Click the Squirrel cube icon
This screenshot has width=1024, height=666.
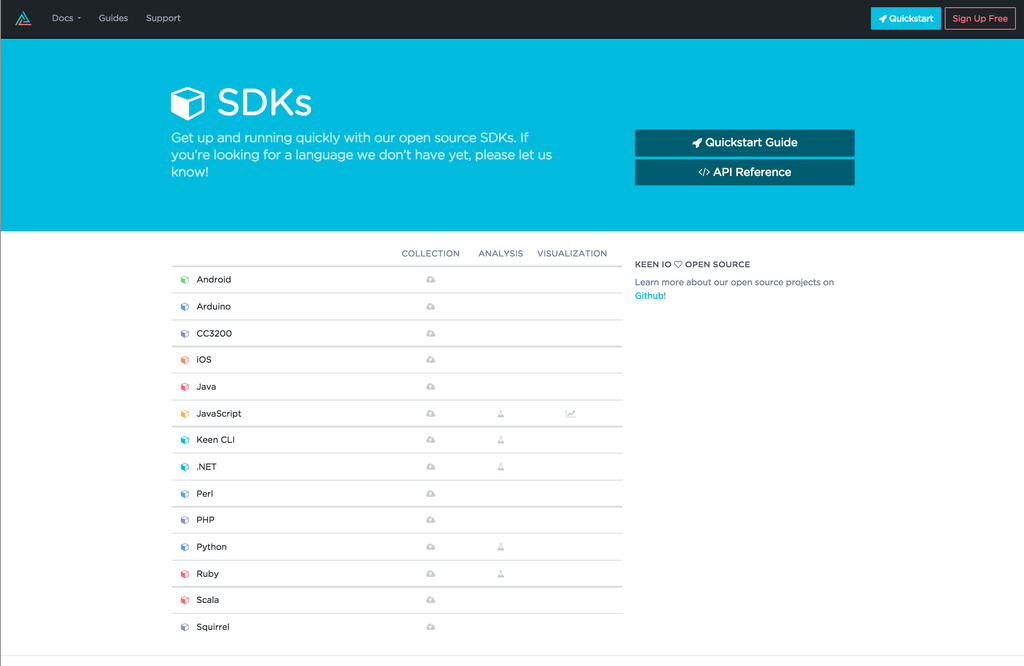click(x=185, y=627)
